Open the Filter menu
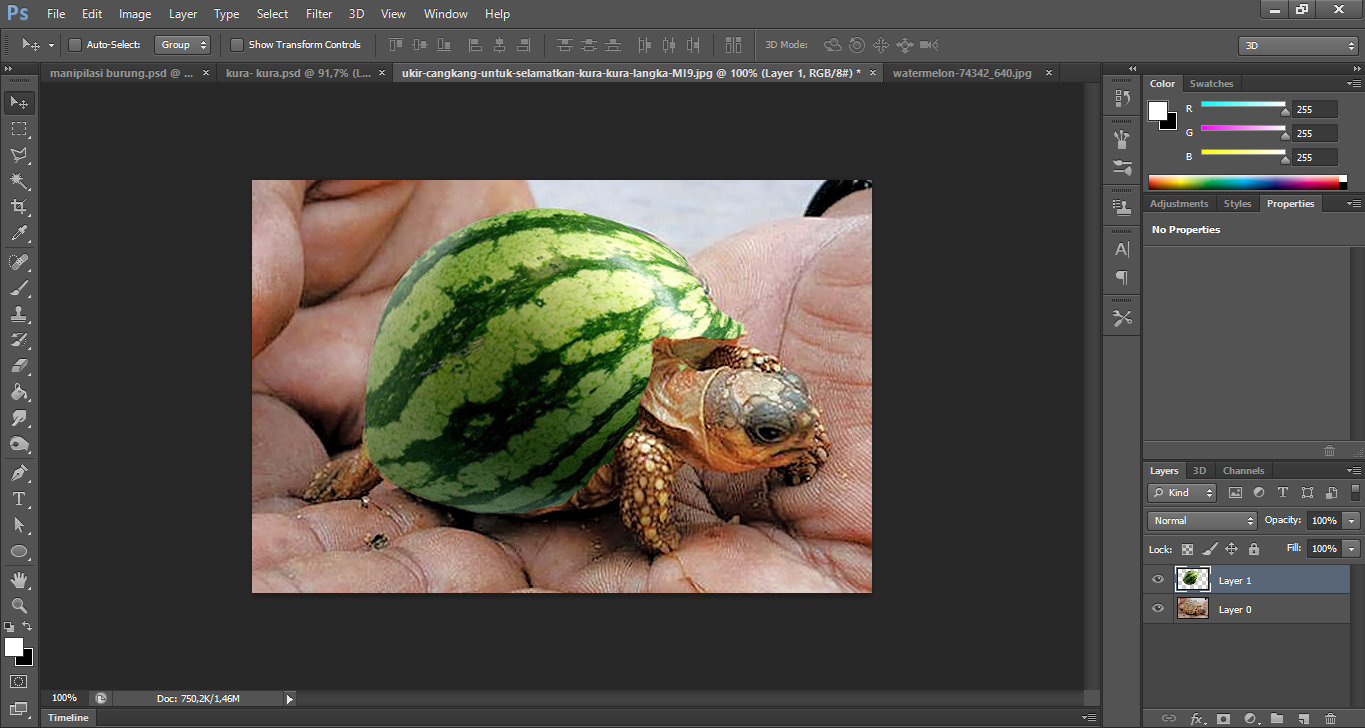Screen dimensions: 1365x728 [x=318, y=13]
